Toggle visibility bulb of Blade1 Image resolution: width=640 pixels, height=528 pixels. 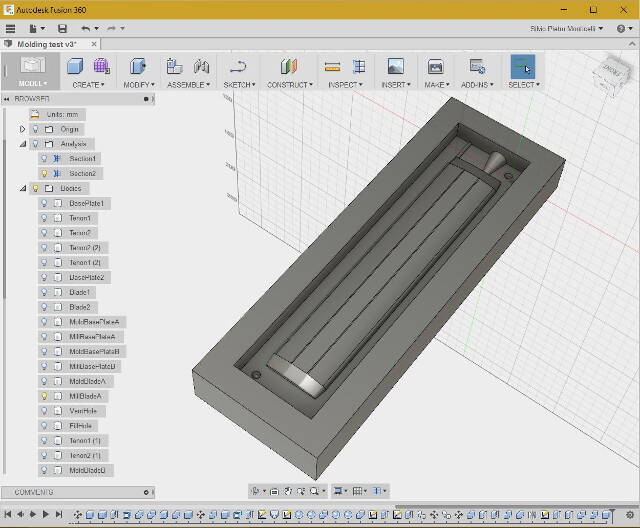(x=44, y=292)
